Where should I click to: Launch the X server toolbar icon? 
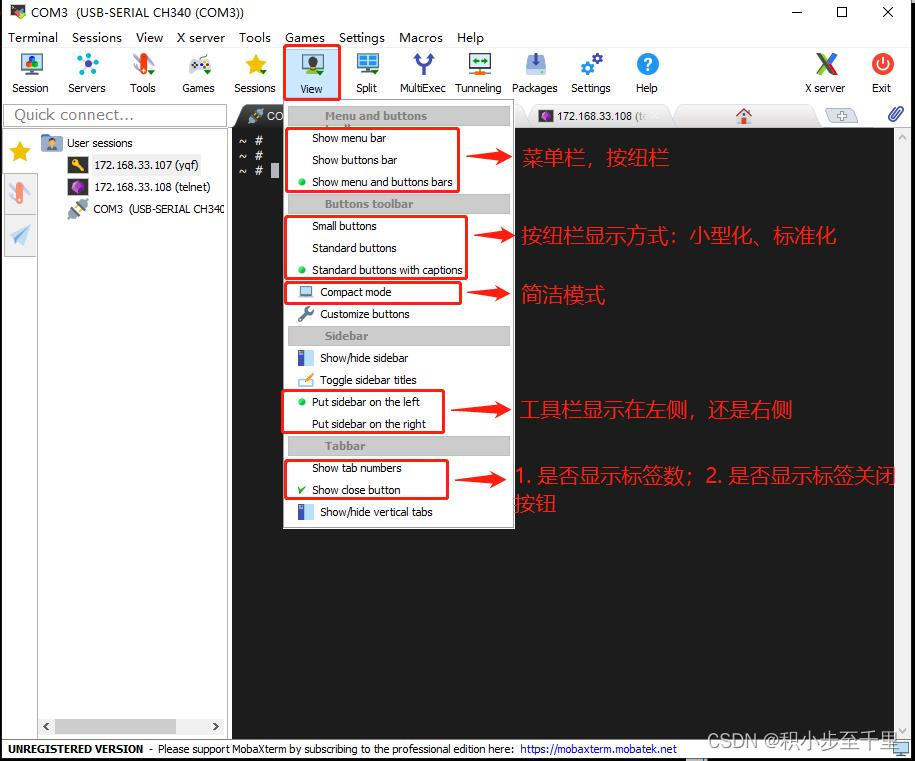pyautogui.click(x=825, y=73)
